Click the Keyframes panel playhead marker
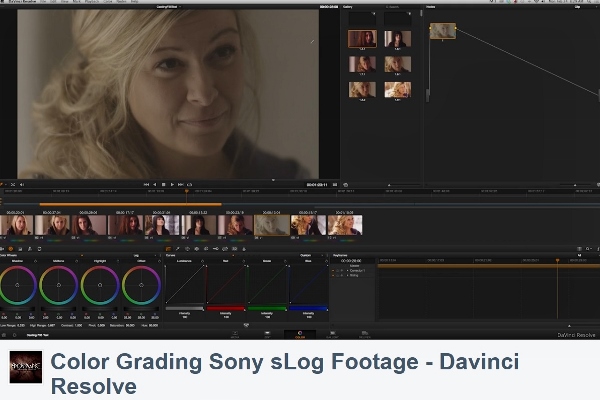The image size is (600, 400). pos(558,260)
